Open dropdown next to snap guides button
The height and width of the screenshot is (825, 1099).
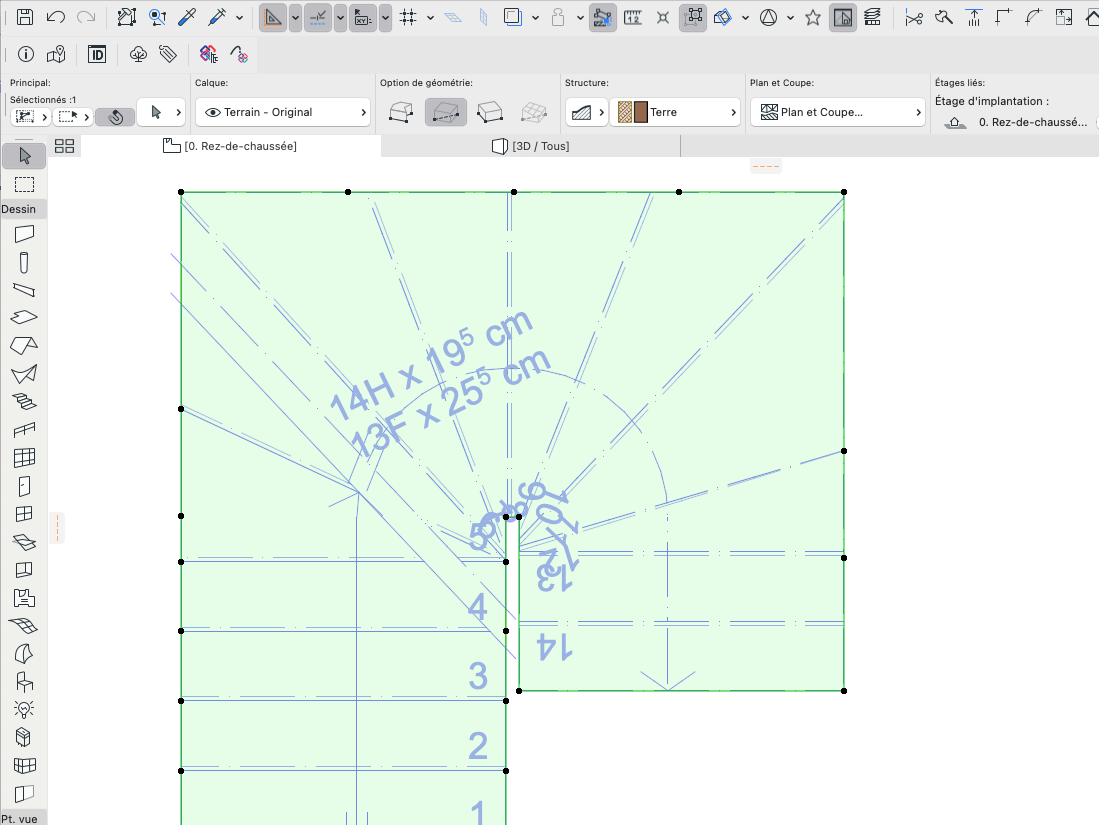click(x=340, y=18)
